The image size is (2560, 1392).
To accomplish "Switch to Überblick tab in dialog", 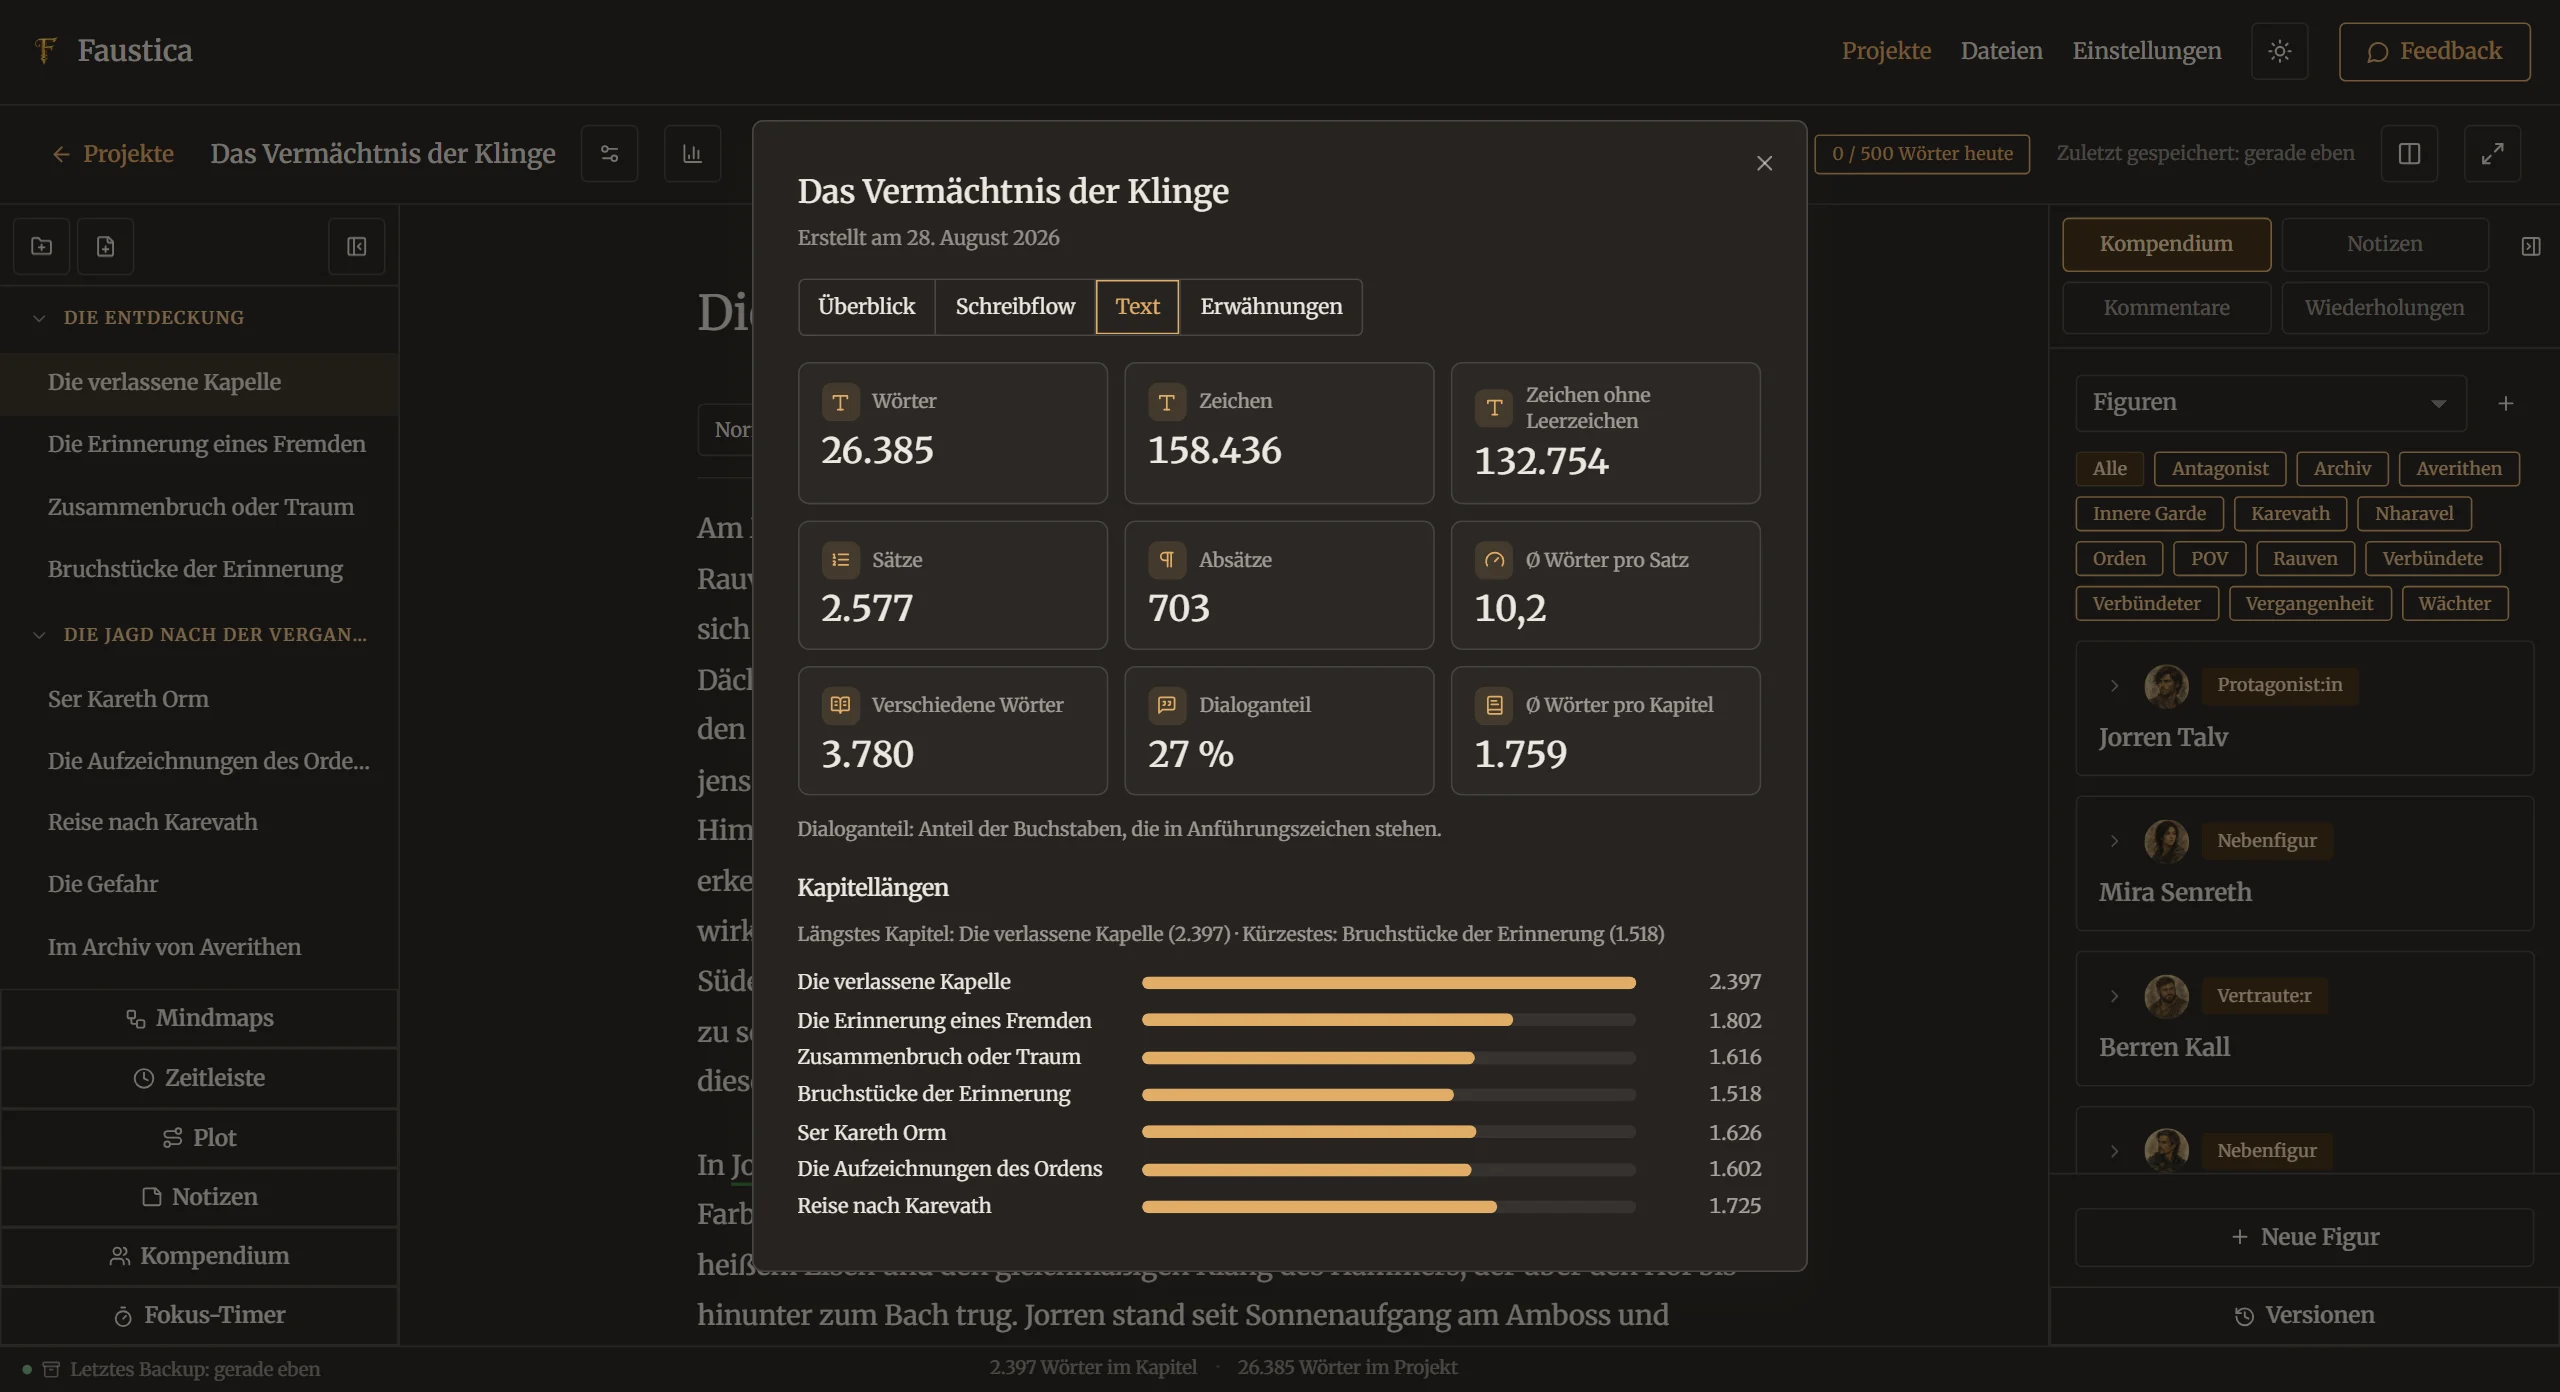I will click(x=866, y=307).
